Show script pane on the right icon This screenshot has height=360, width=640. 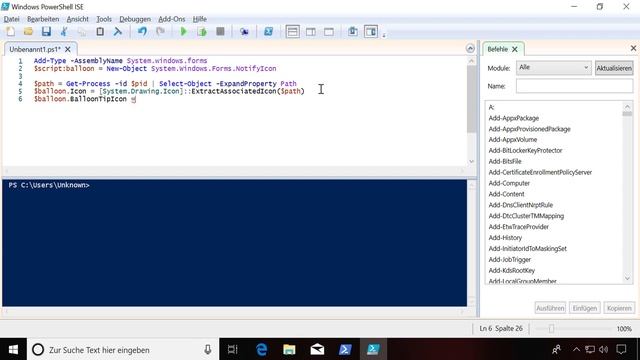pyautogui.click(x=311, y=31)
